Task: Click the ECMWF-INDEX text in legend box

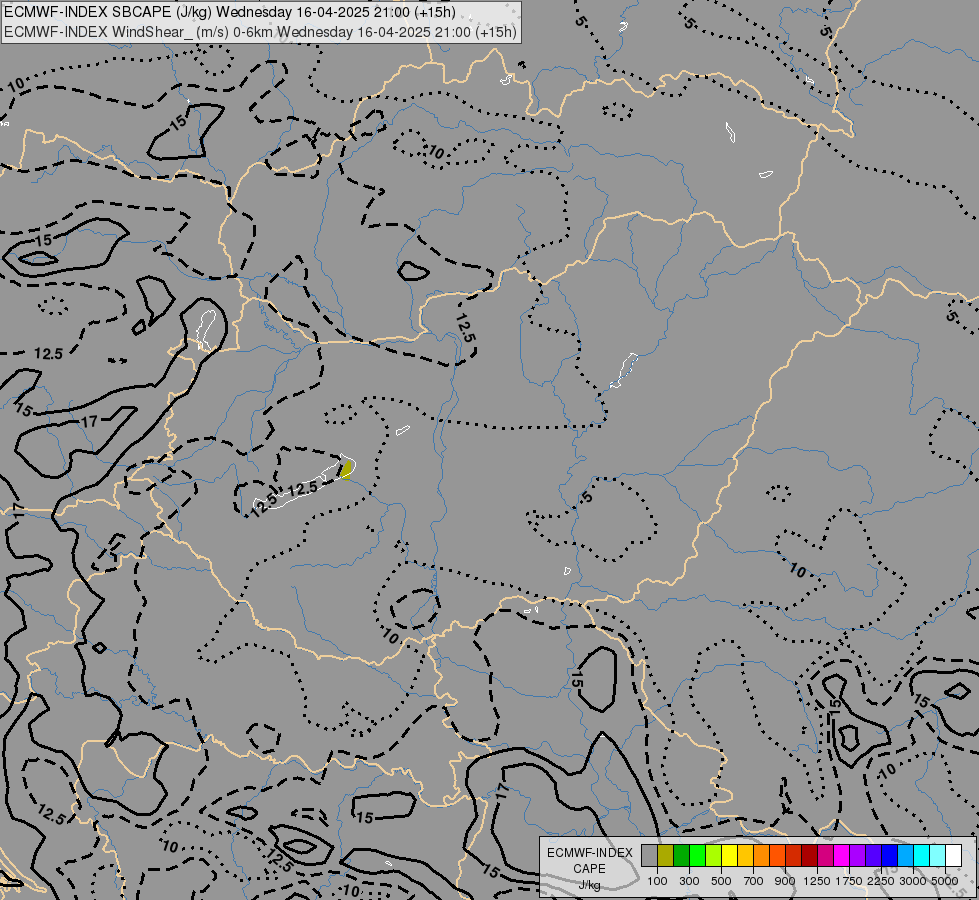Action: [x=590, y=853]
